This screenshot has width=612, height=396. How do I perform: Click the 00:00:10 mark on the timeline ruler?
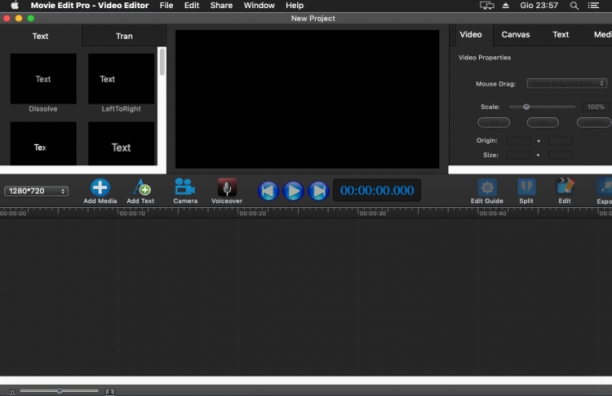click(132, 213)
